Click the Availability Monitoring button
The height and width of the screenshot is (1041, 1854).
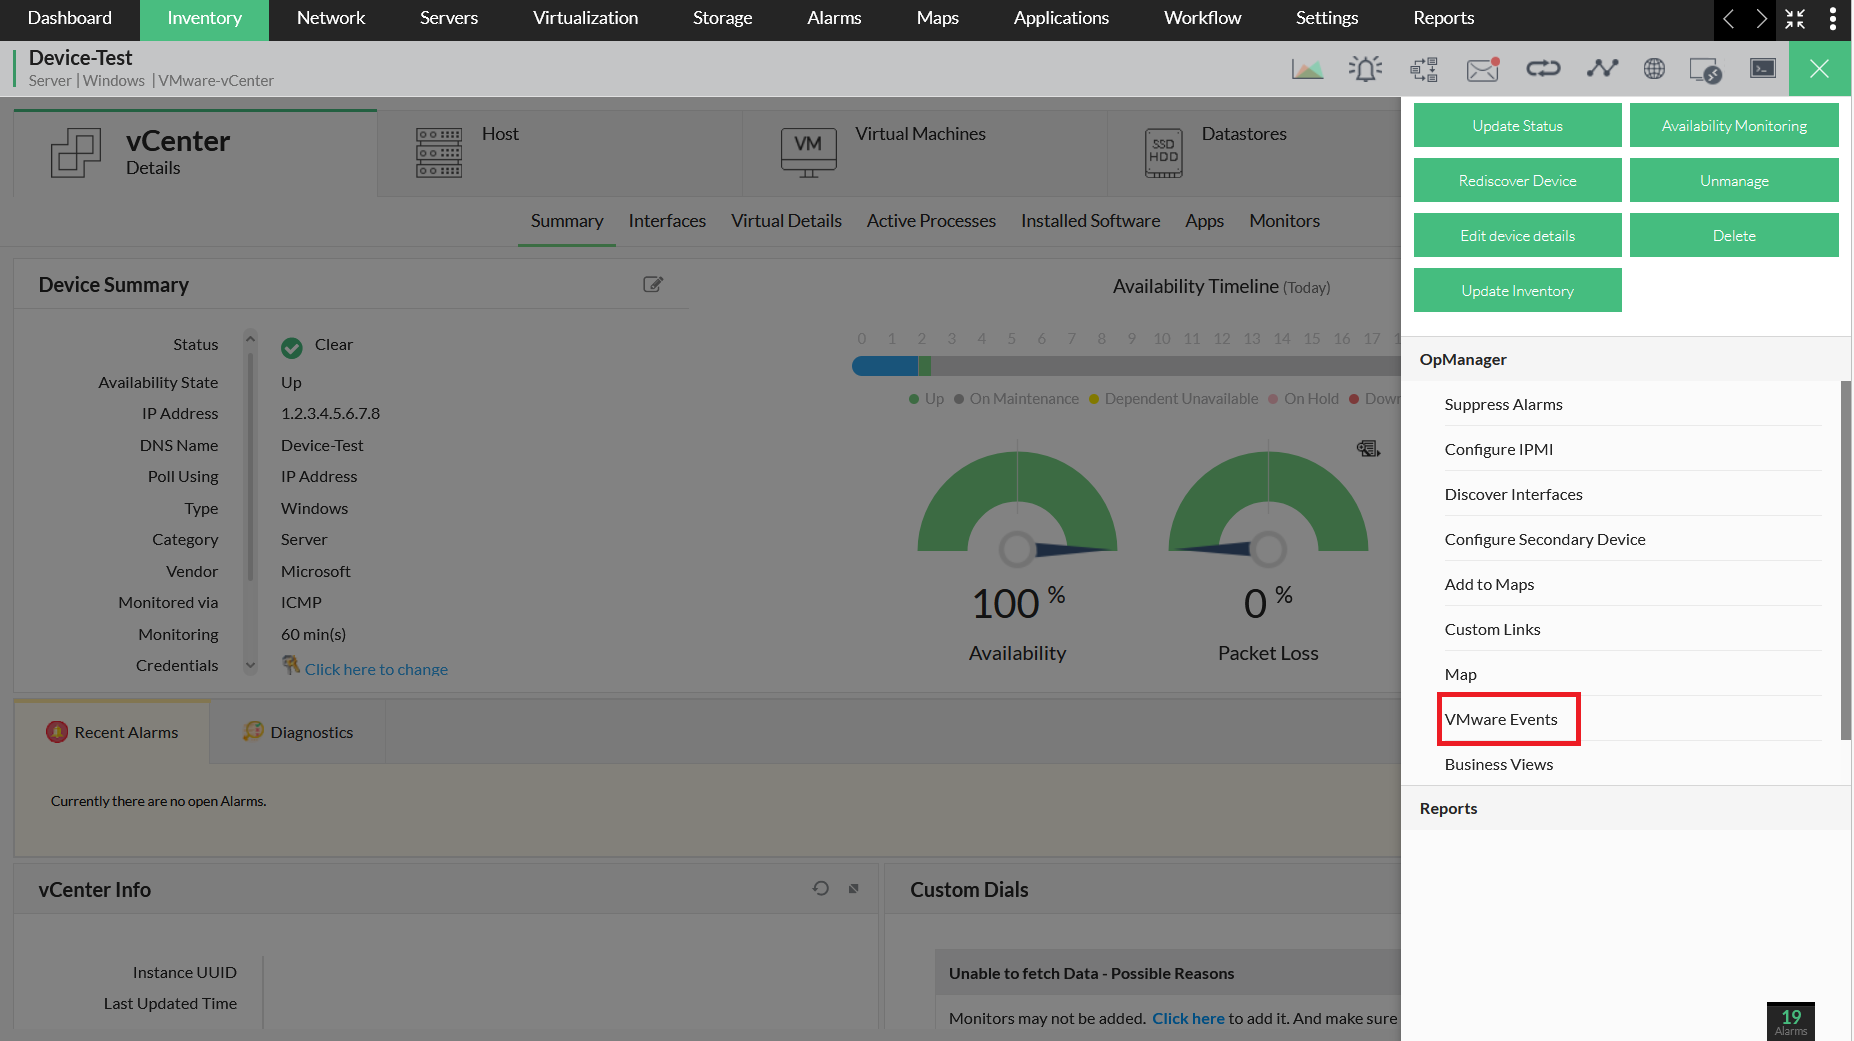tap(1734, 126)
